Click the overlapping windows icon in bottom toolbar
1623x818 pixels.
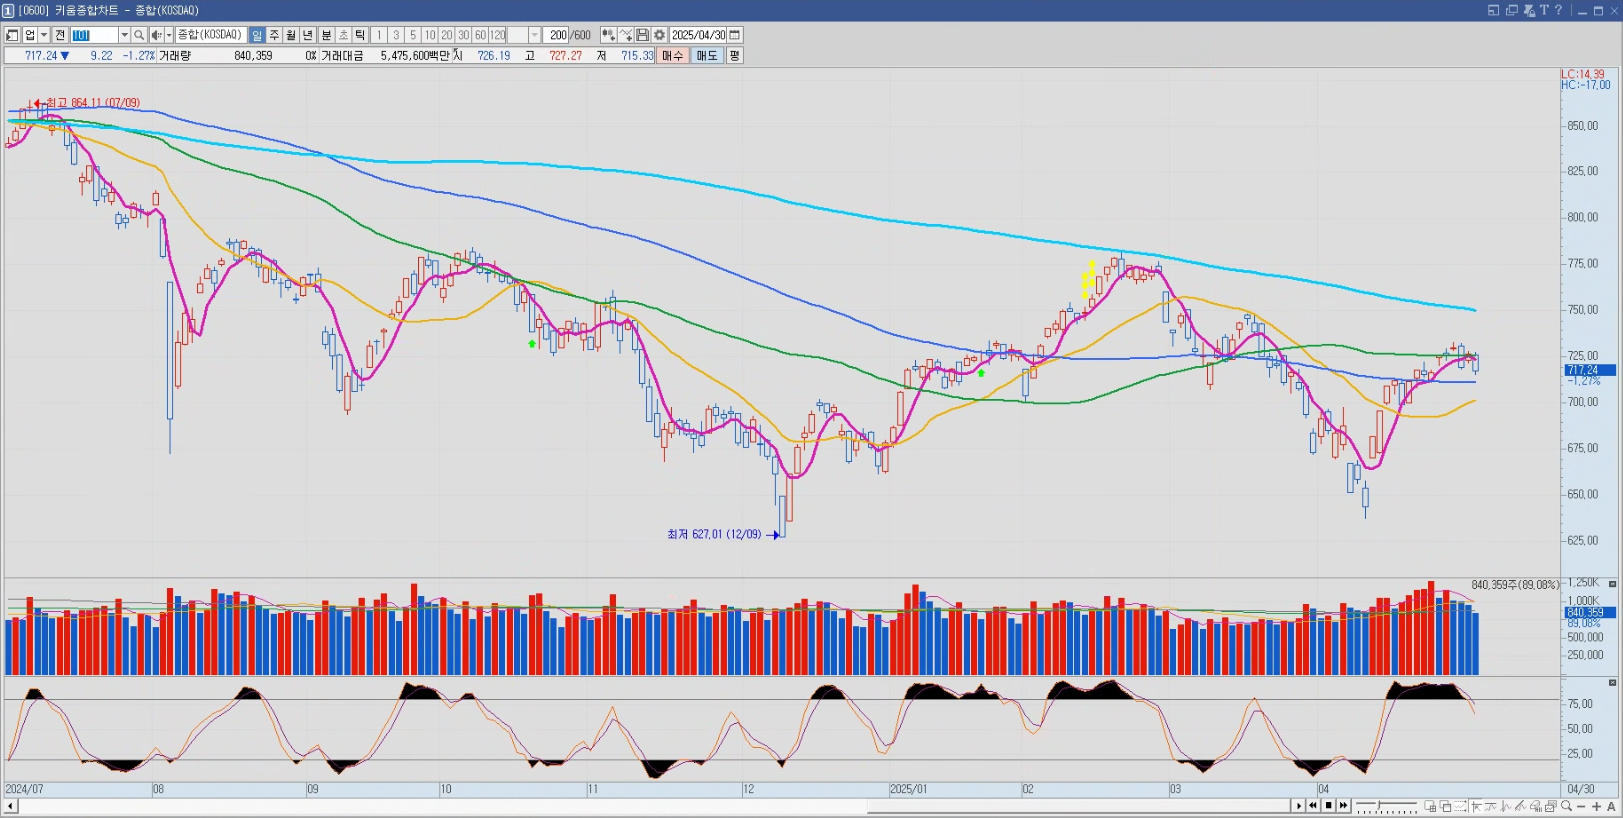point(1445,806)
